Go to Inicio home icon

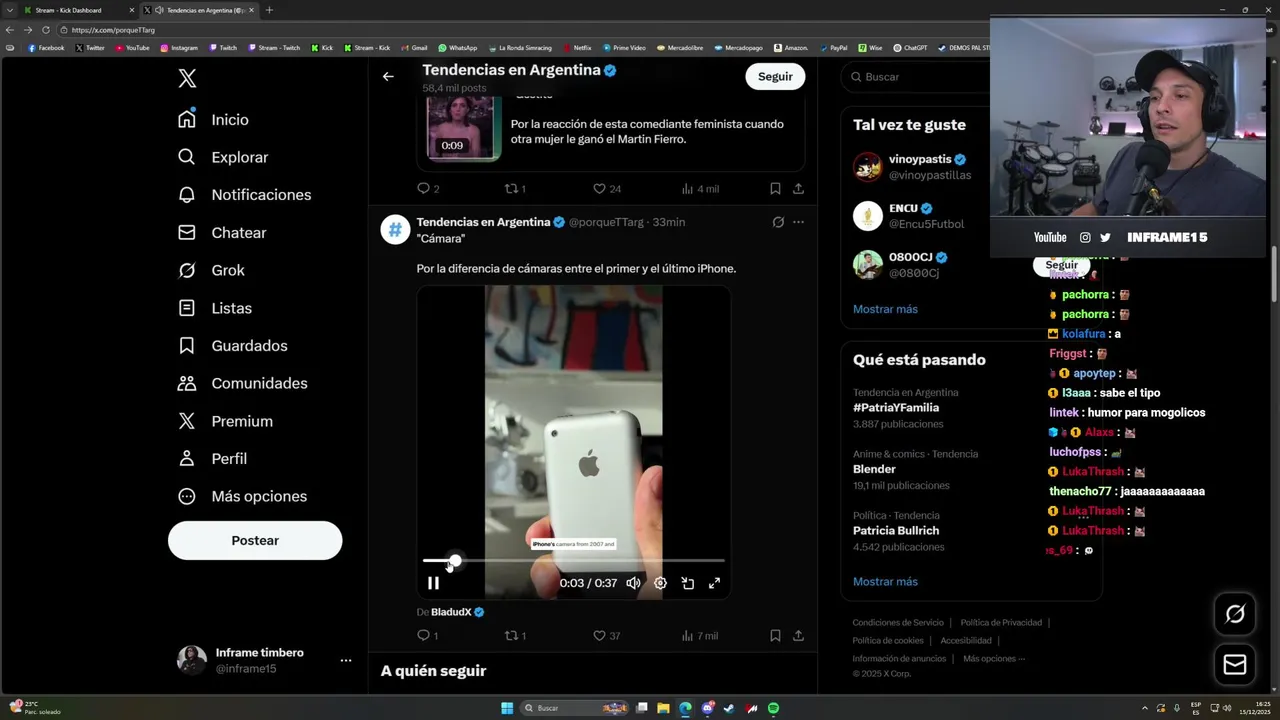(187, 119)
